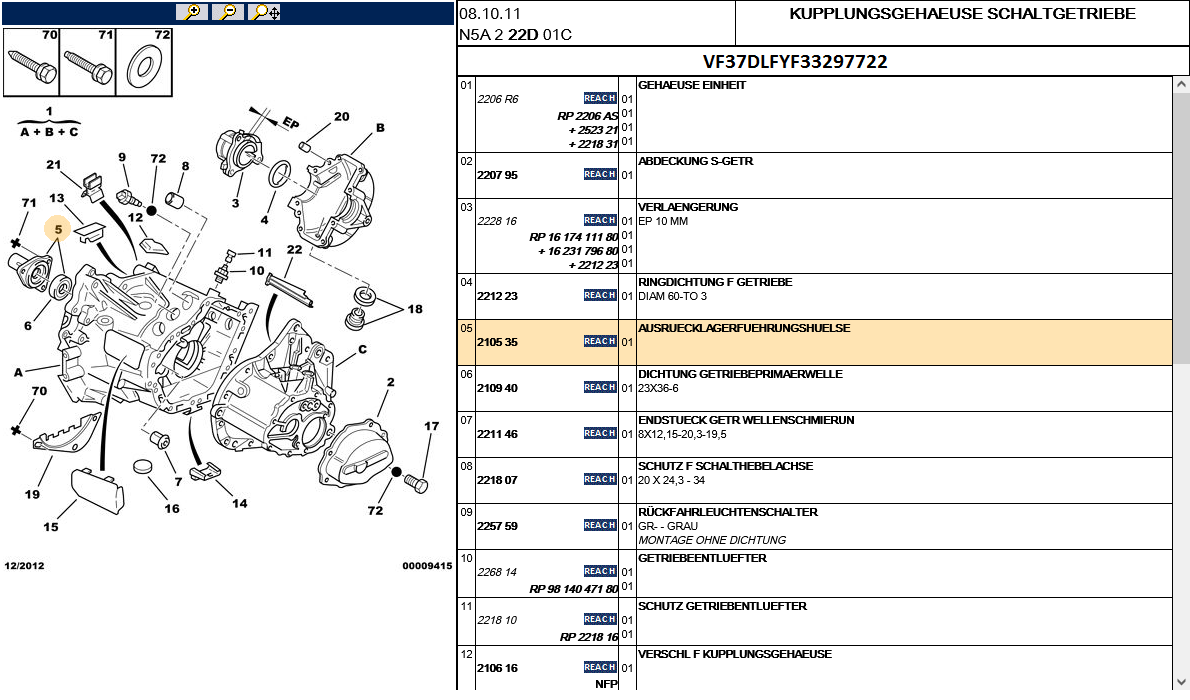
Task: Click the zoom out magnifier icon
Action: 228,12
